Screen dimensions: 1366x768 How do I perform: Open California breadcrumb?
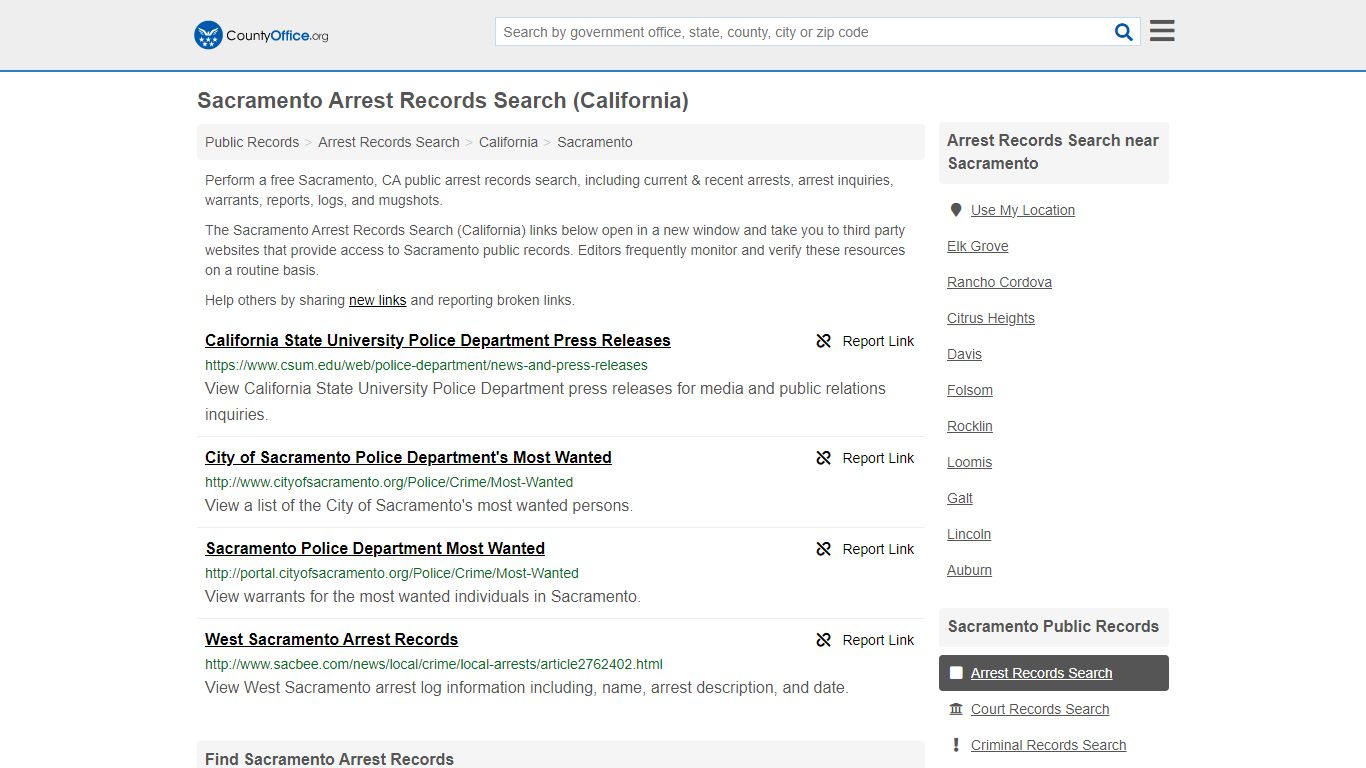[x=508, y=142]
